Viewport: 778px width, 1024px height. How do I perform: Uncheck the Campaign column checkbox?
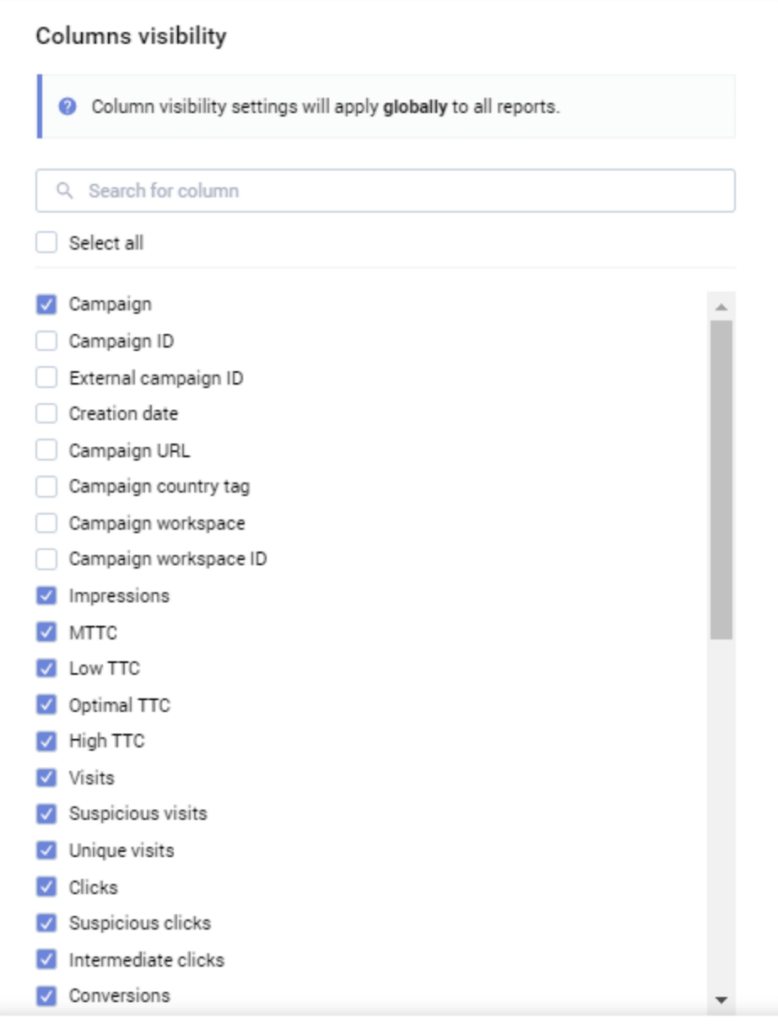pos(46,304)
